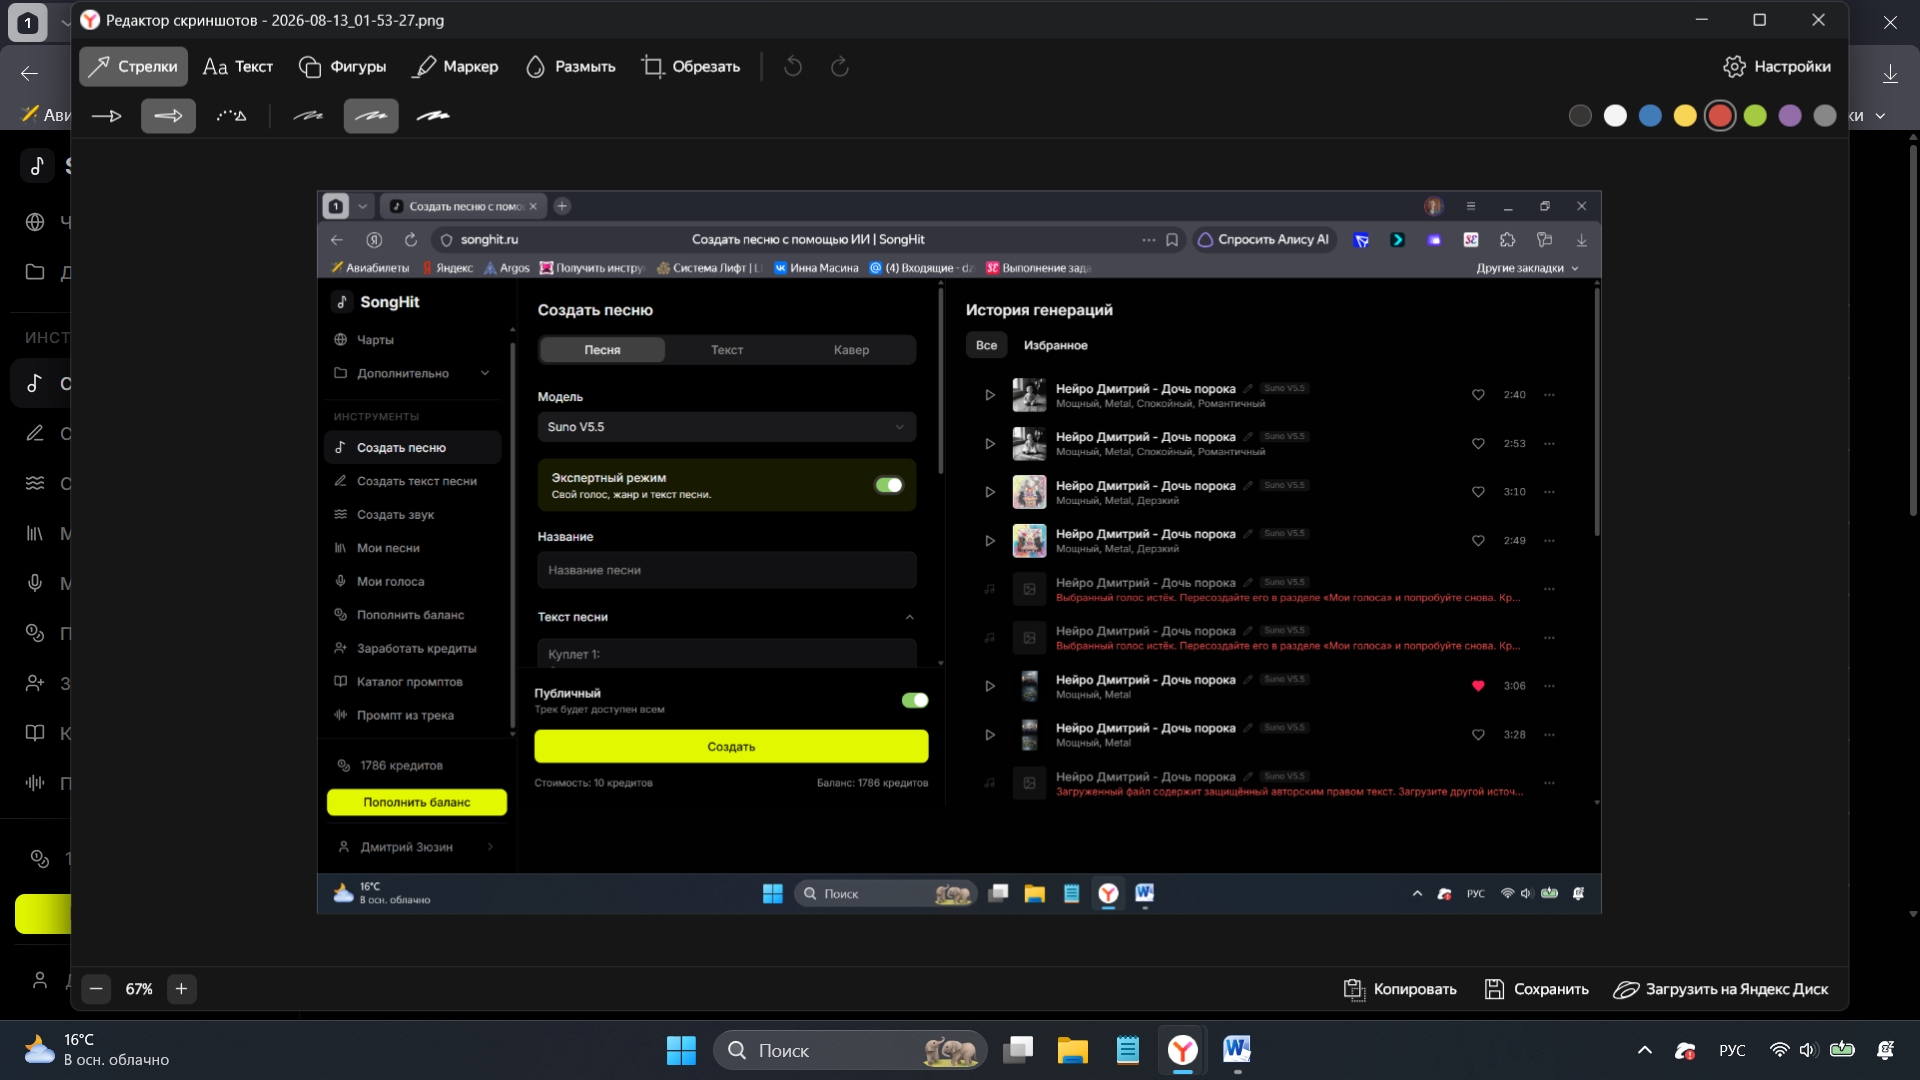Open the Windows Start menu
Screen dimensions: 1920x1080
click(x=681, y=1050)
